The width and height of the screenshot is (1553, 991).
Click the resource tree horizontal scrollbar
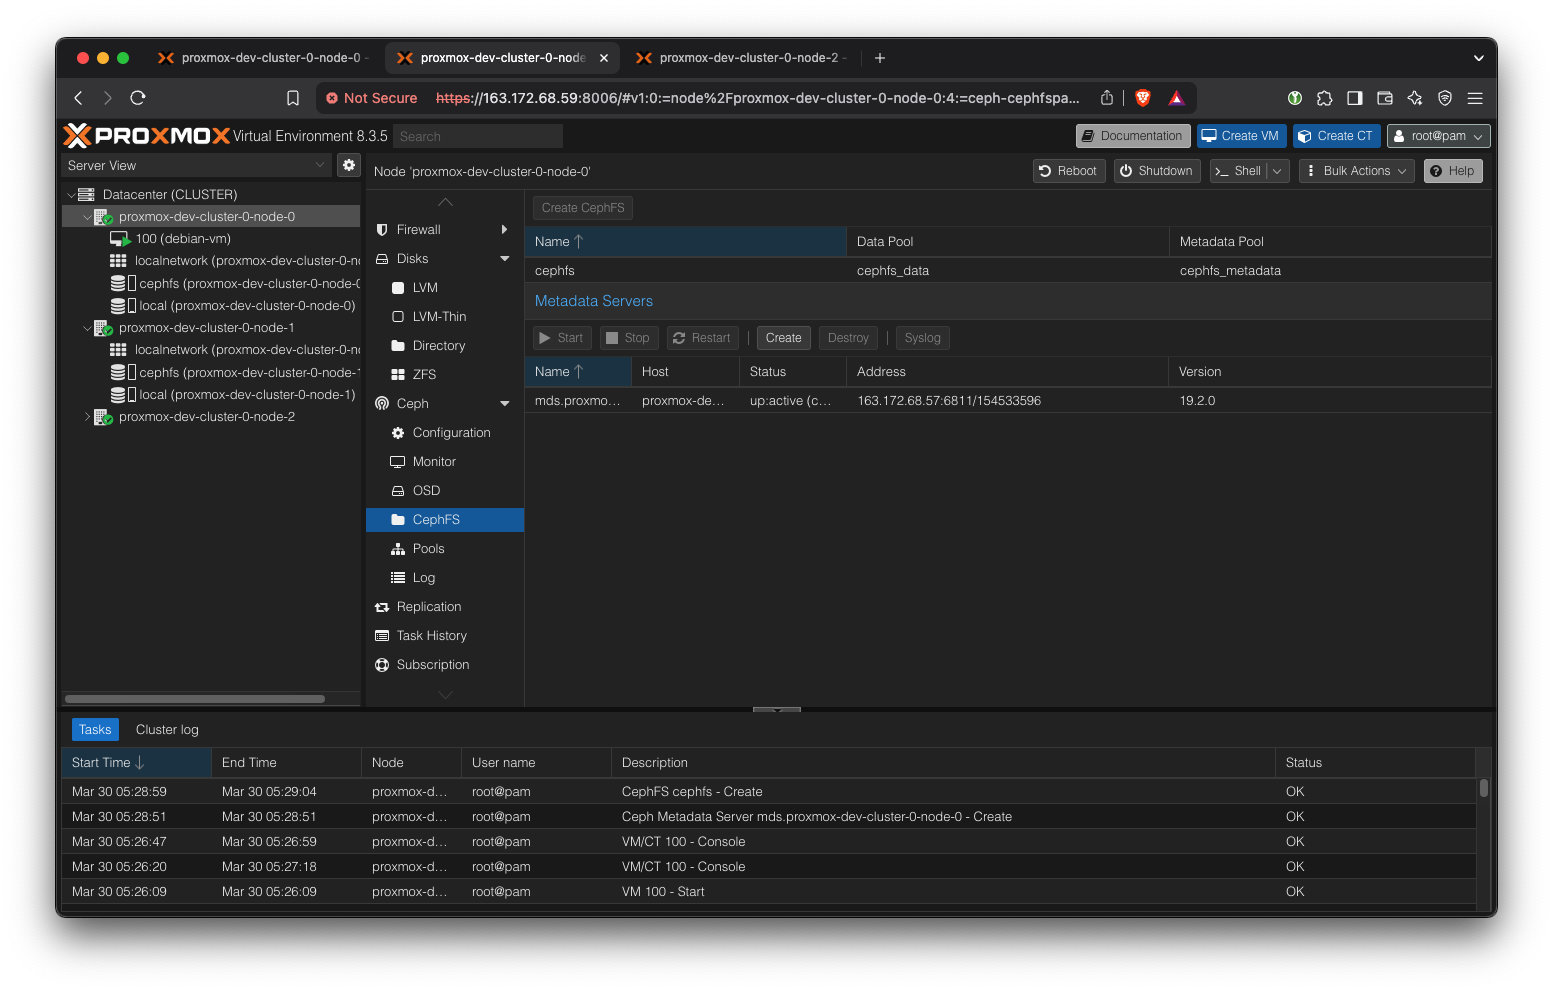tap(195, 699)
